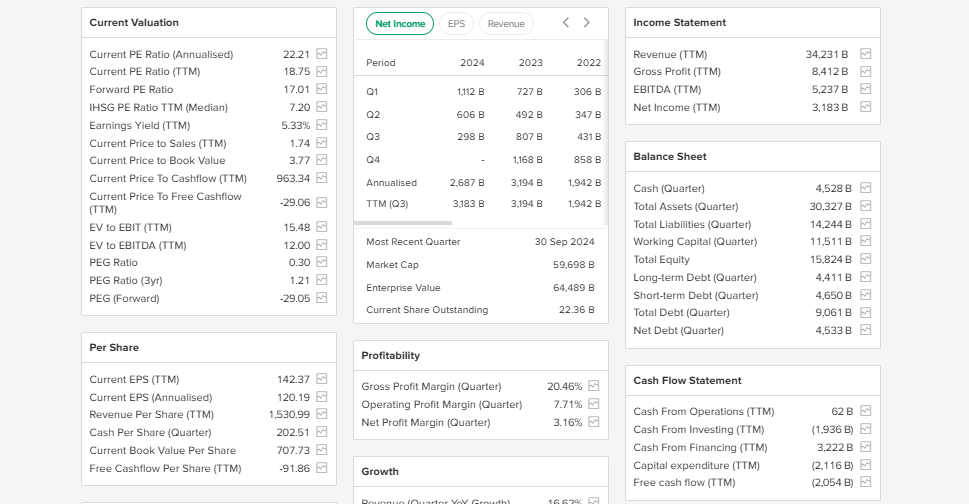Click the left chevron to see previous periods

coord(566,23)
